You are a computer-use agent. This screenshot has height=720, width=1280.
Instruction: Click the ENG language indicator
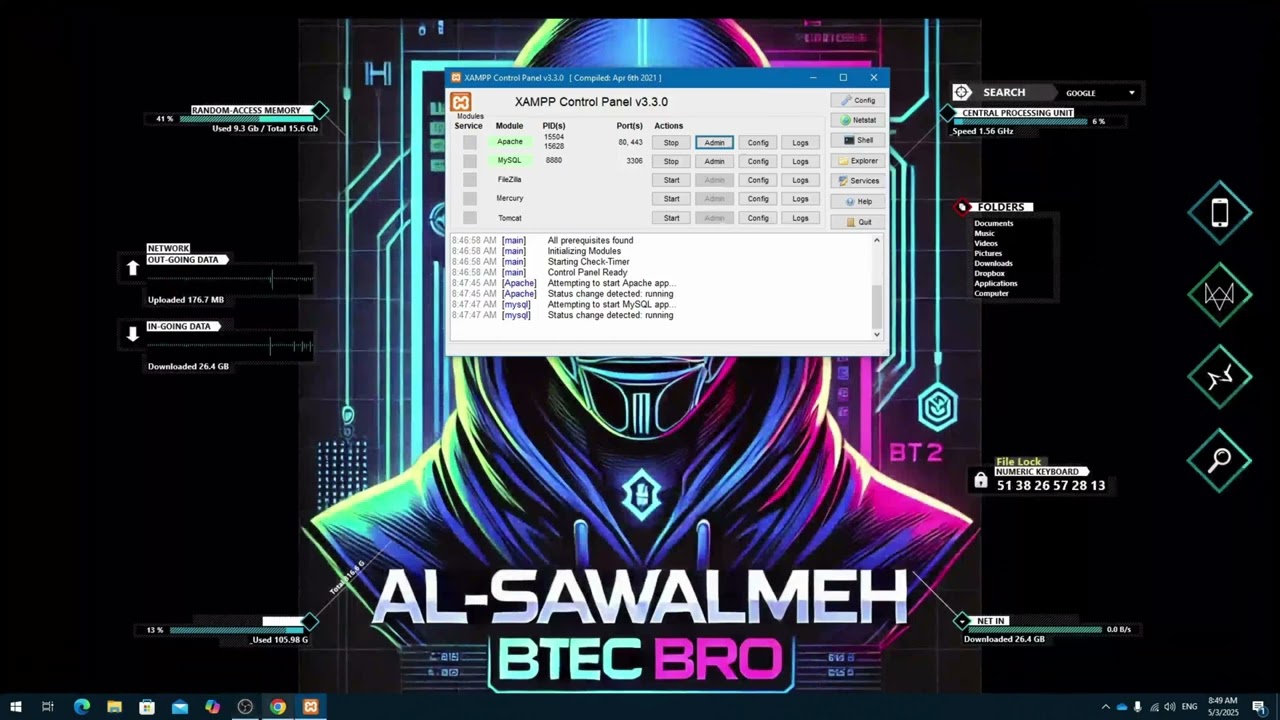(x=1189, y=707)
